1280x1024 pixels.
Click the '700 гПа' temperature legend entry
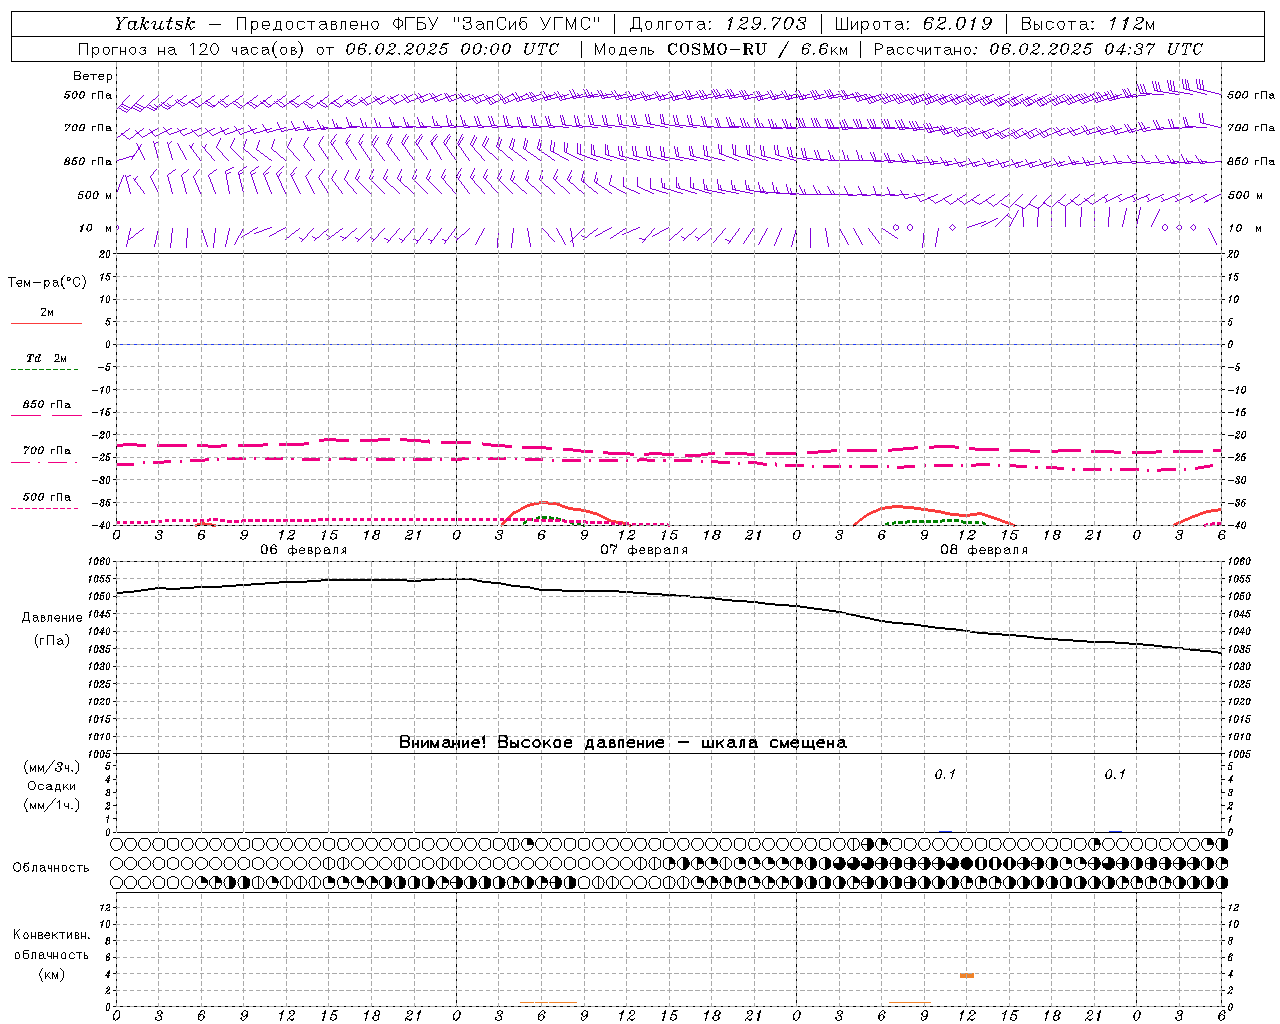[47, 451]
